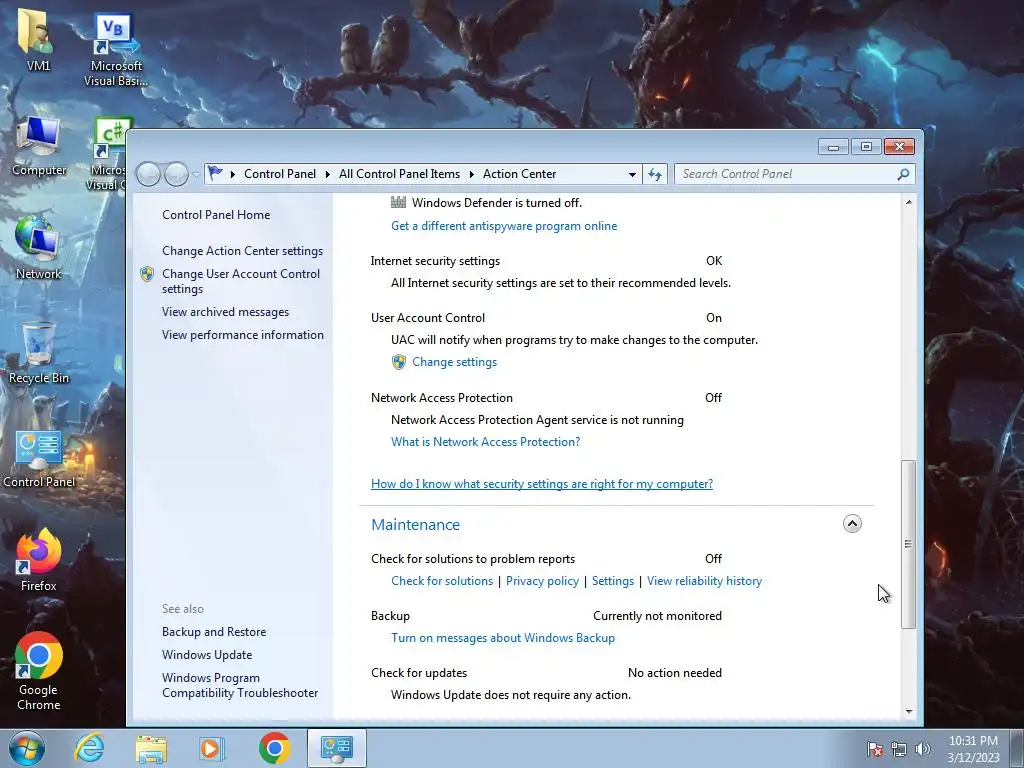Open How do I know what security settings link
Image resolution: width=1024 pixels, height=768 pixels.
[542, 484]
